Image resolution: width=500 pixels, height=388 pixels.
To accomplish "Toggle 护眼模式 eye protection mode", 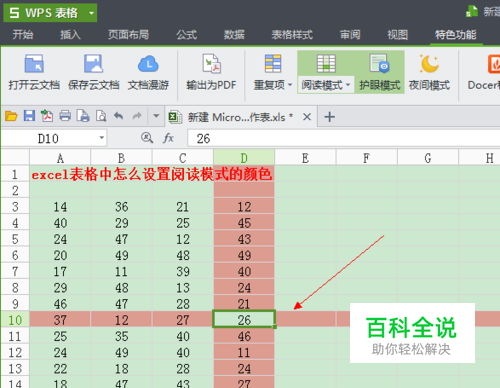I will (380, 72).
